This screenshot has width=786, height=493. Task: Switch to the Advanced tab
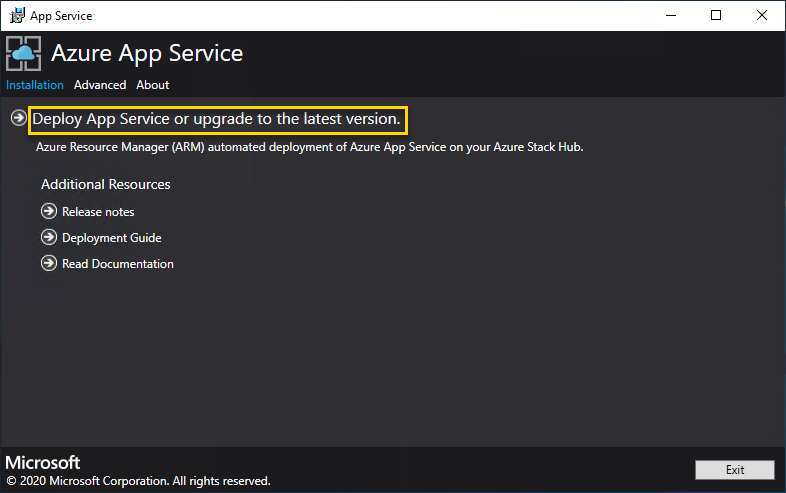pos(100,85)
